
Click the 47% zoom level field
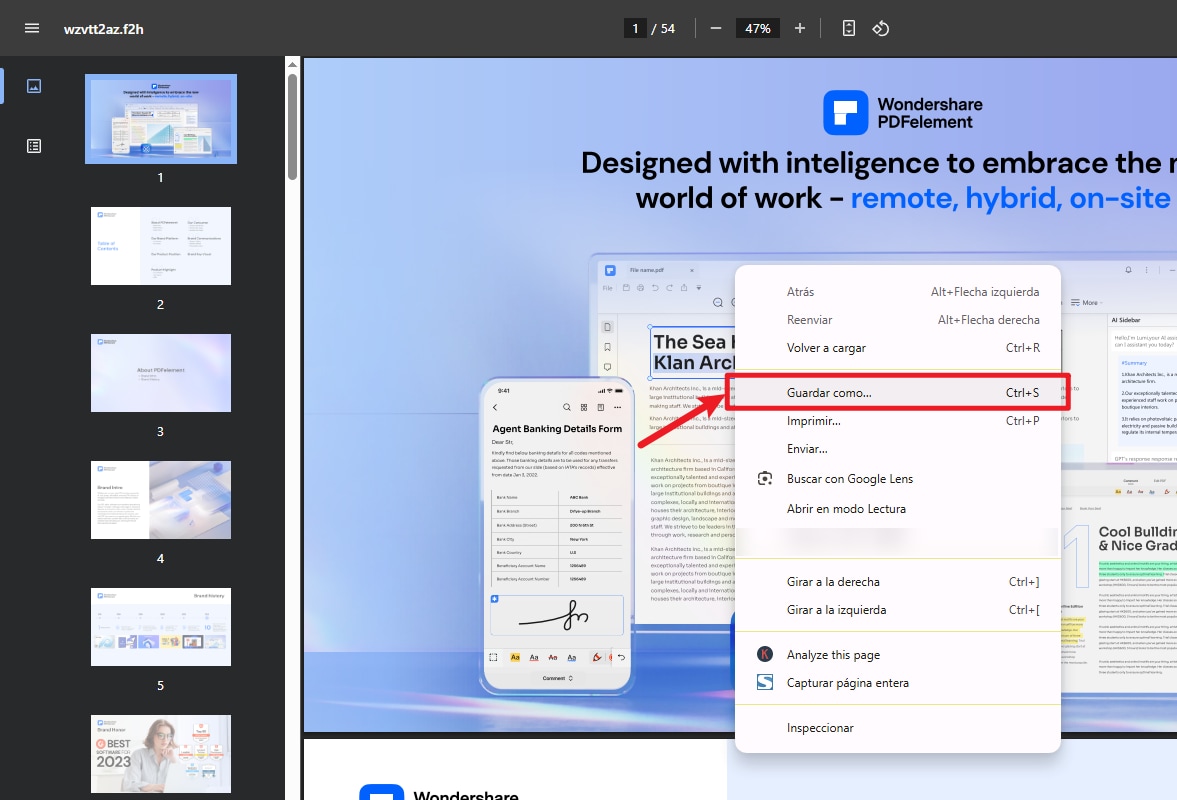pos(757,29)
